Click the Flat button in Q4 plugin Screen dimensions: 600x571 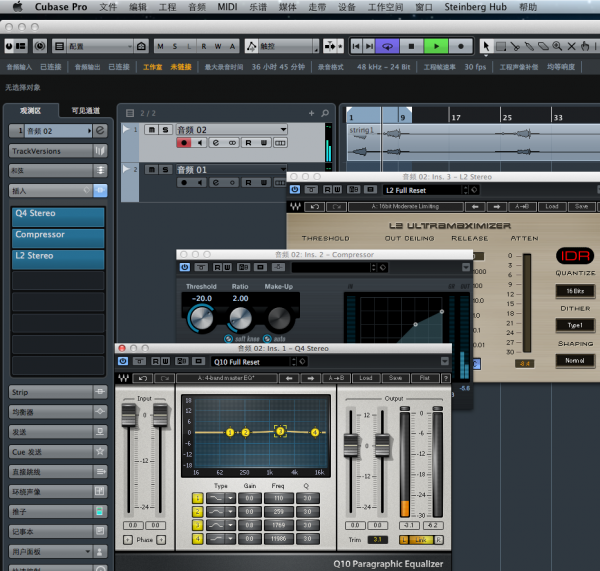[424, 378]
